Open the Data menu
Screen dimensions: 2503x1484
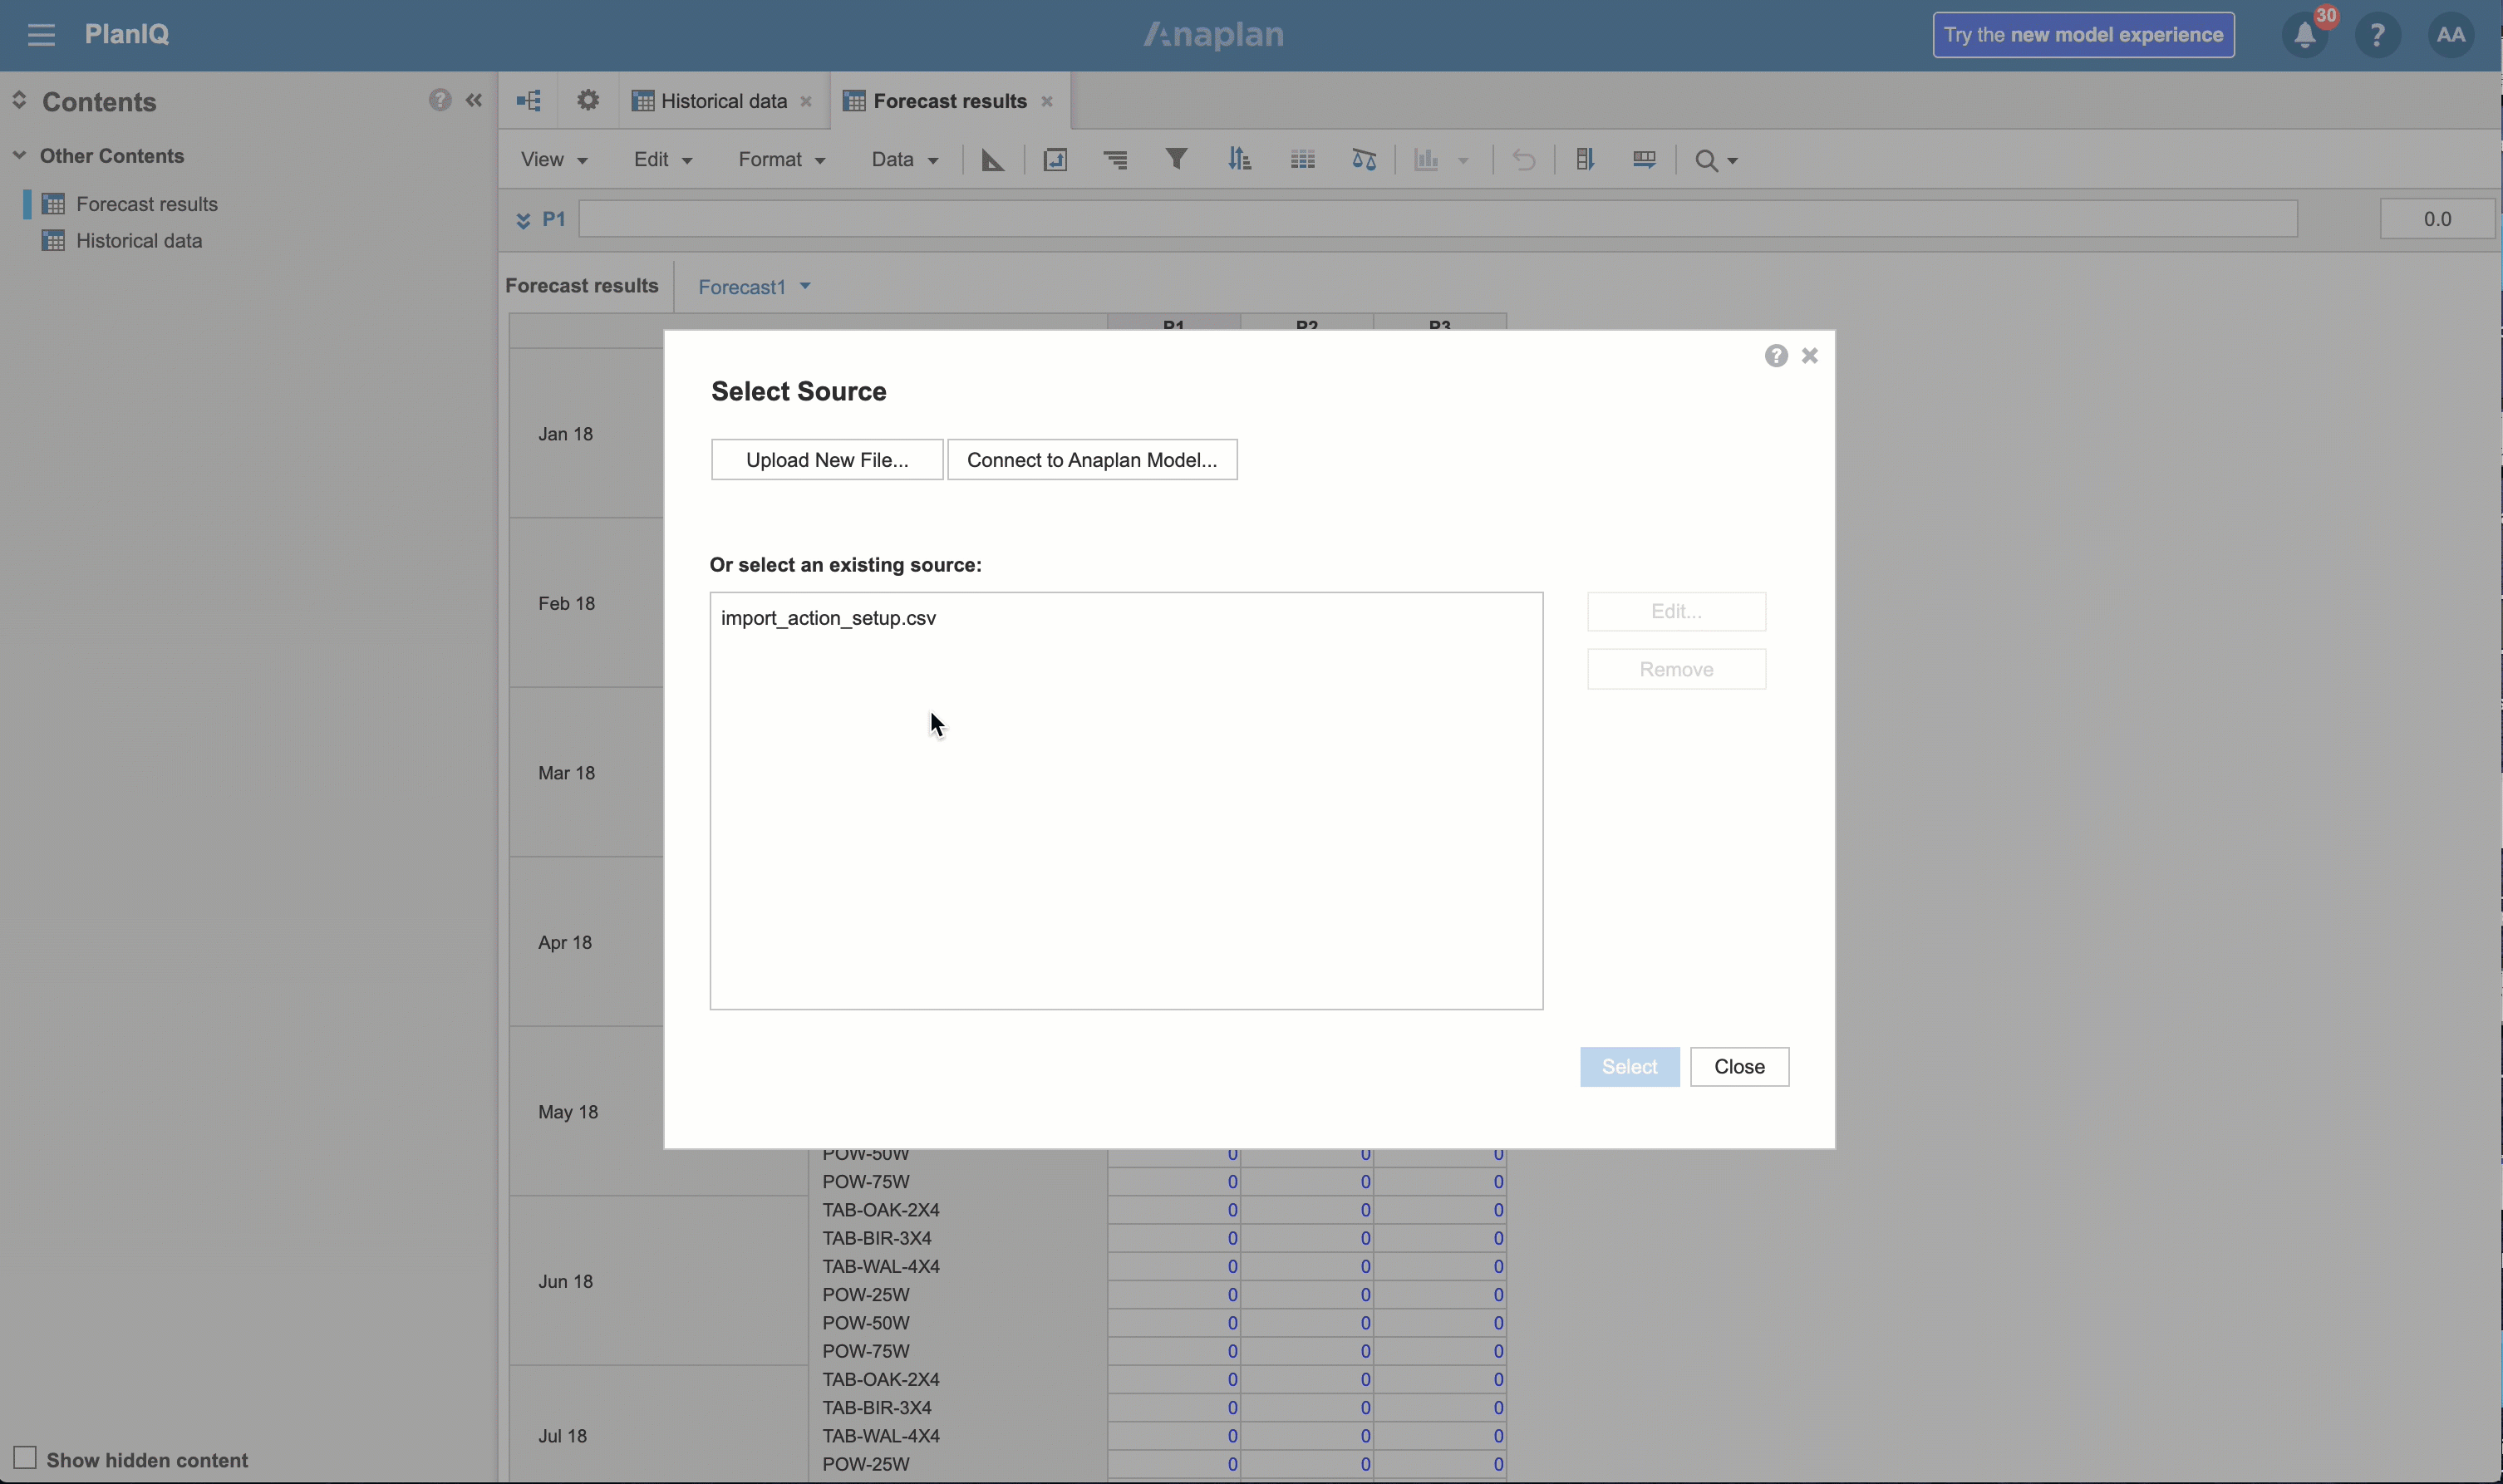905,160
